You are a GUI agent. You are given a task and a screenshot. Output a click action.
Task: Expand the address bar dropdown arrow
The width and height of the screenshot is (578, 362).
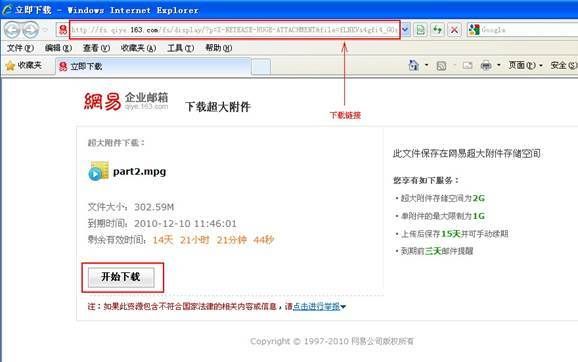click(405, 30)
